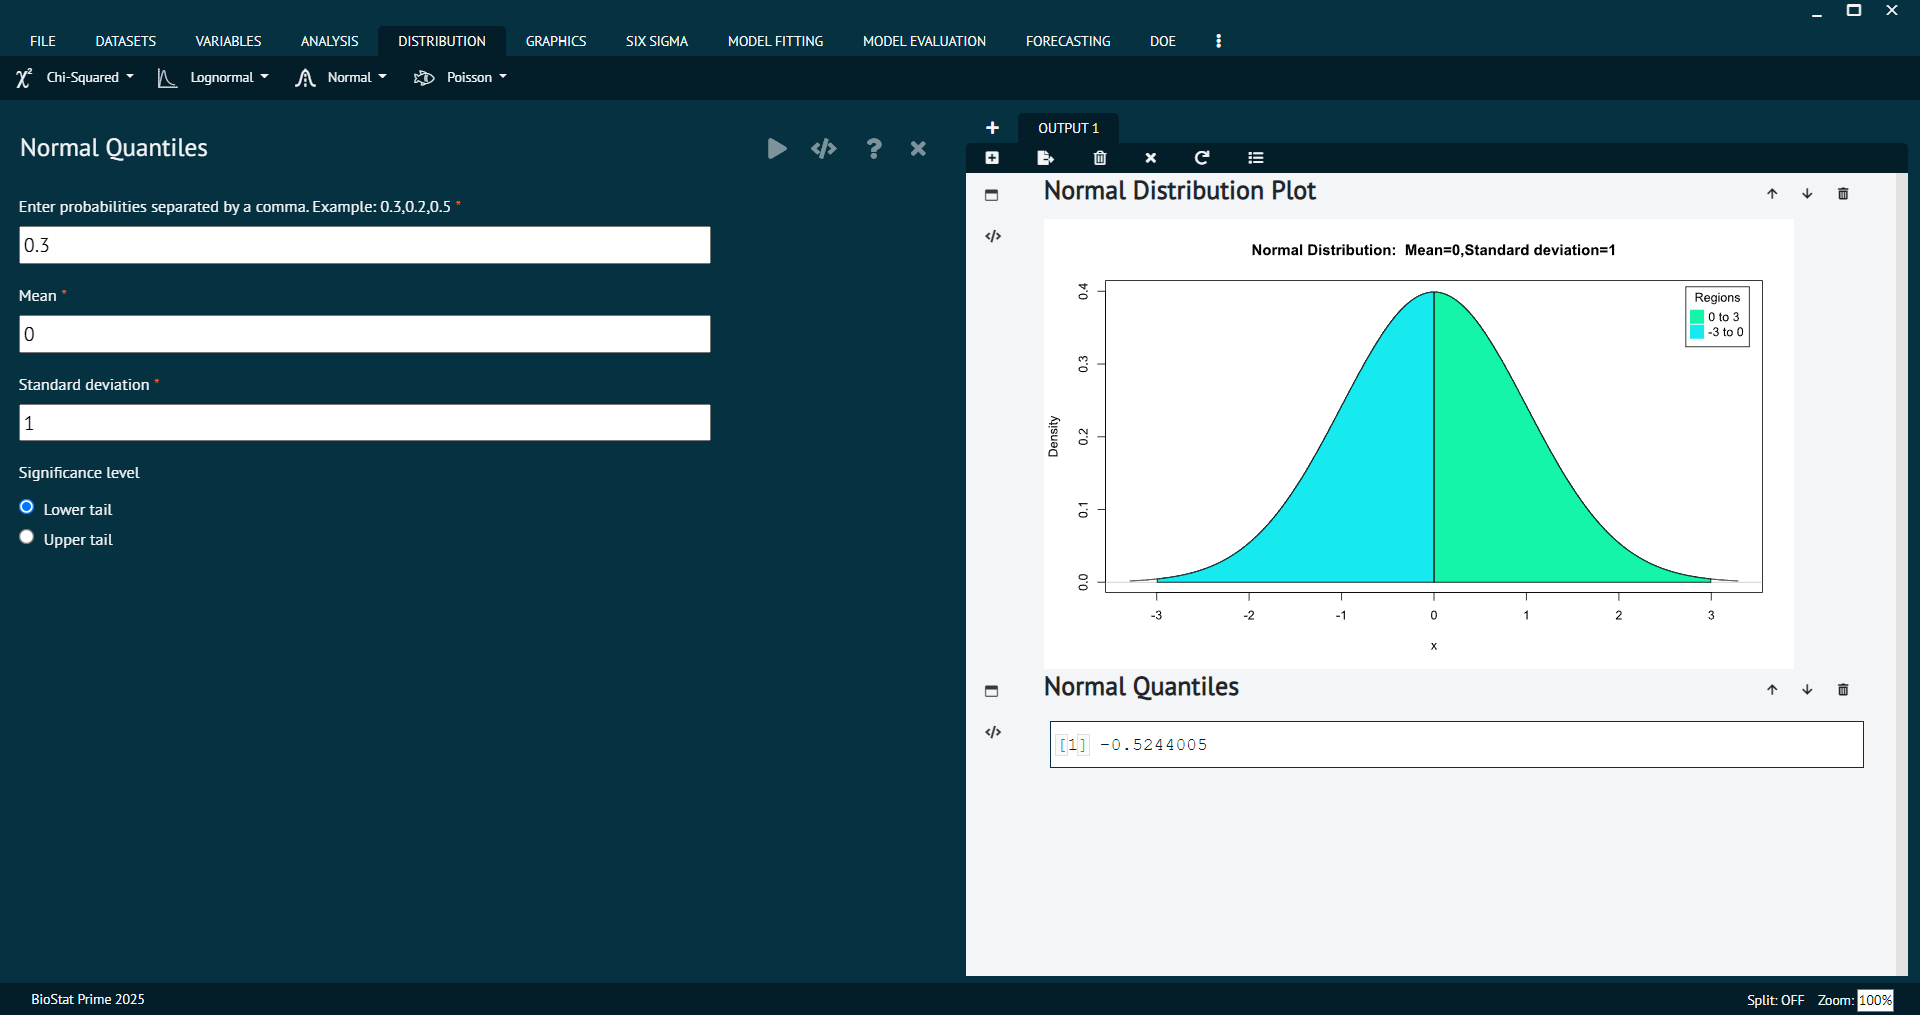The width and height of the screenshot is (1920, 1015).
Task: Delete the Normal Quantiles output
Action: click(1843, 690)
